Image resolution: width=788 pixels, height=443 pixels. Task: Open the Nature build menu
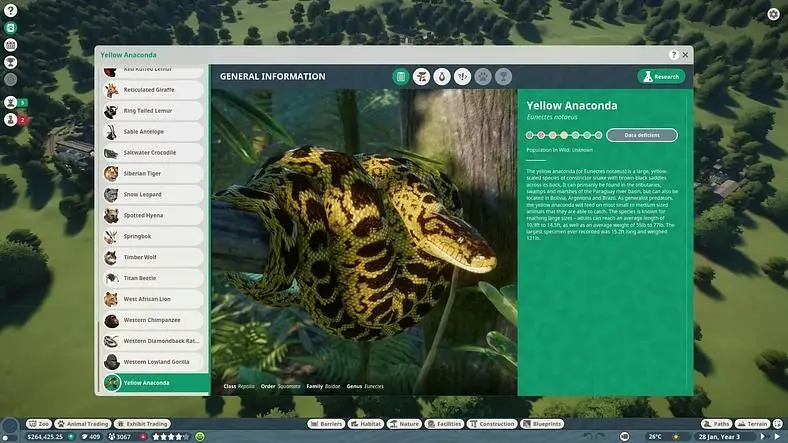tap(404, 424)
